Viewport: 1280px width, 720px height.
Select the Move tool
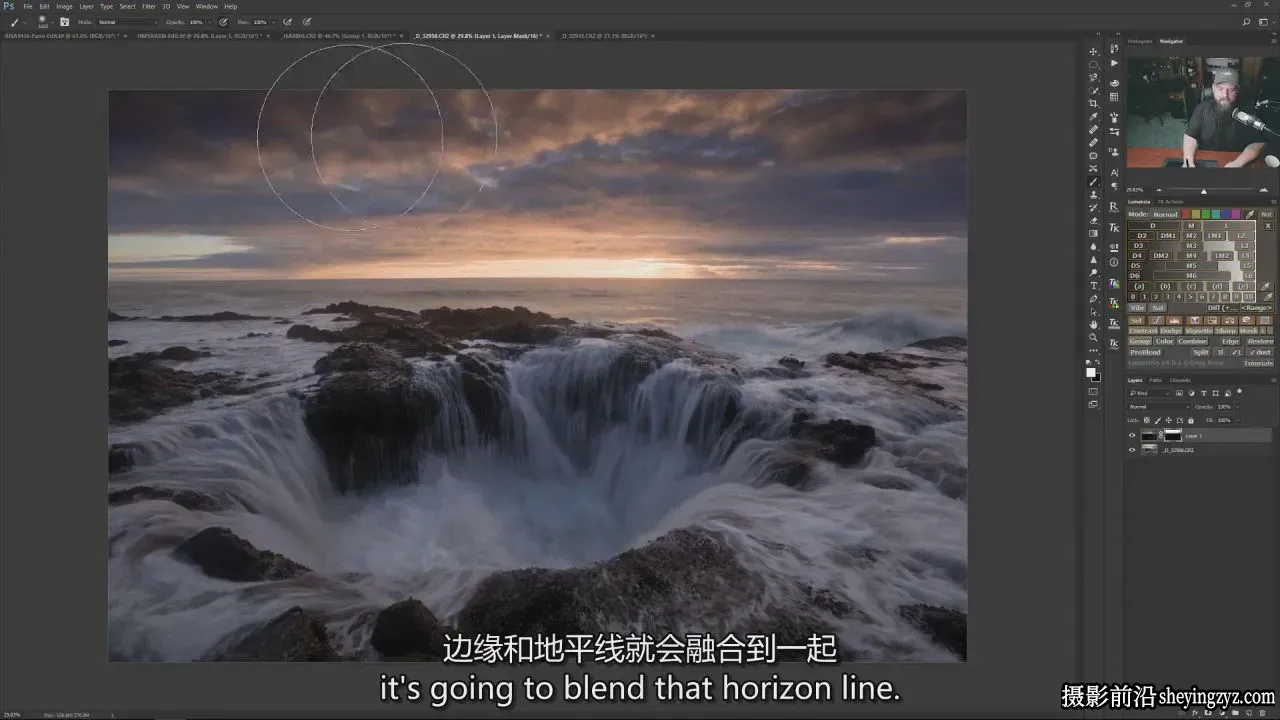(x=1094, y=51)
